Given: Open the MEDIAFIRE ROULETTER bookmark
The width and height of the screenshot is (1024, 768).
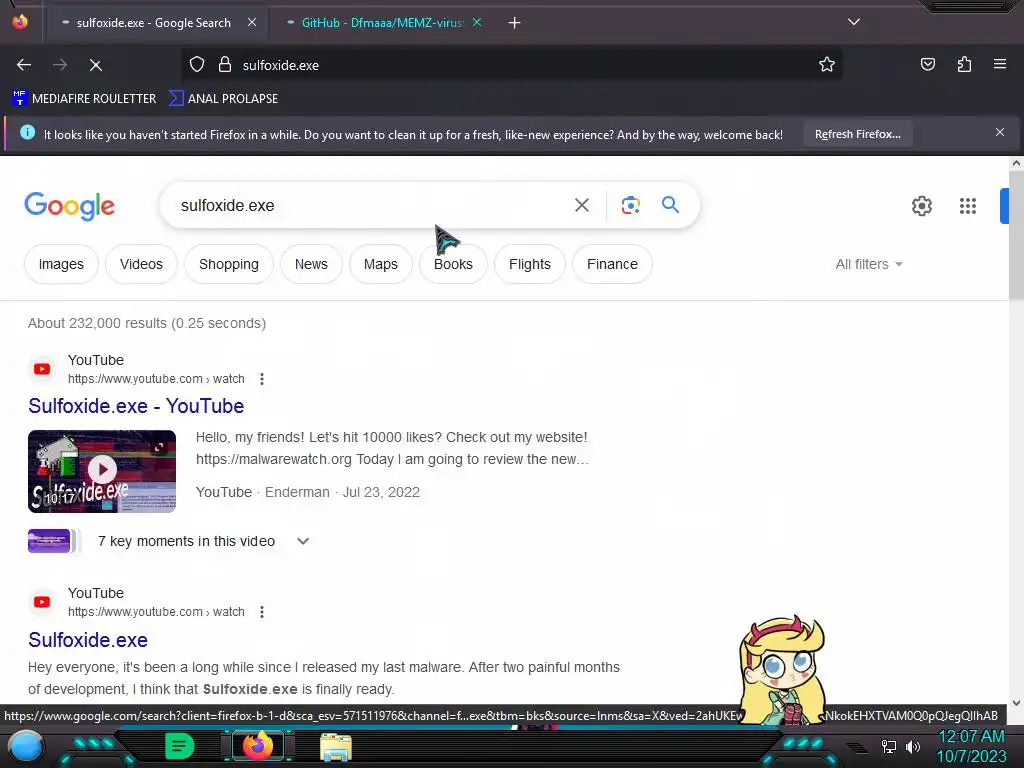Looking at the screenshot, I should point(84,99).
